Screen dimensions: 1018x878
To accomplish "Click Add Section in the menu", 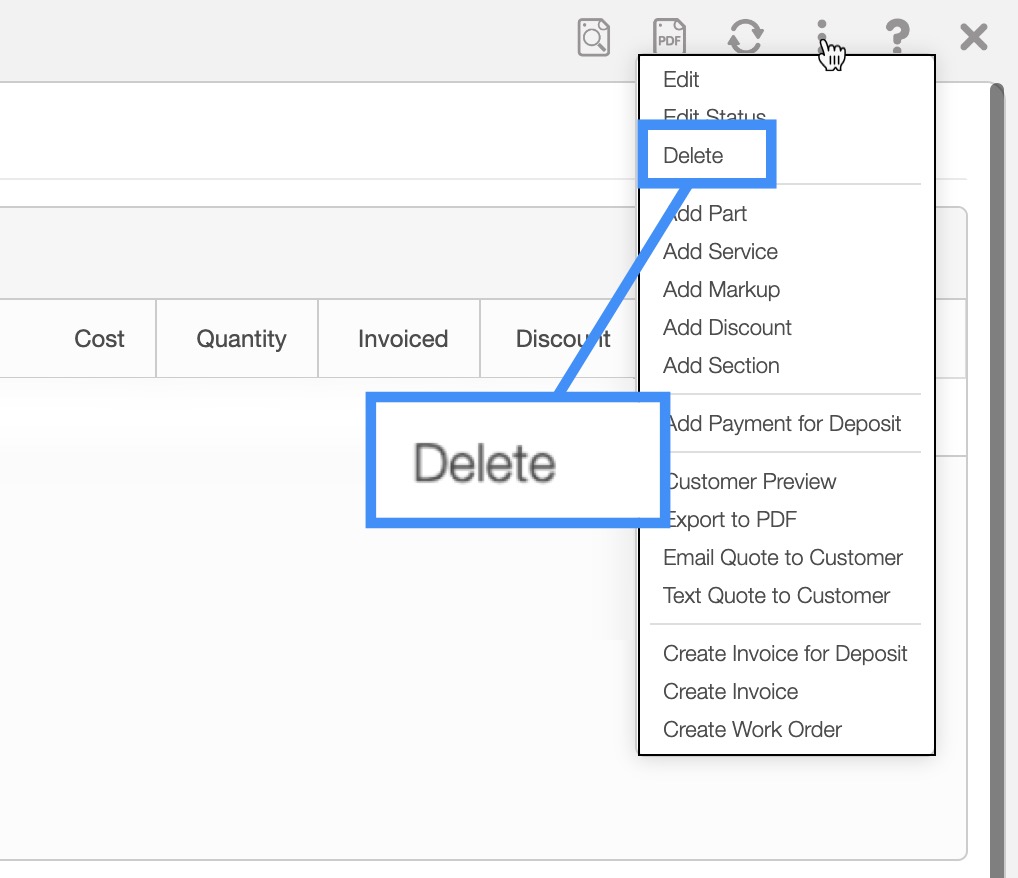I will tap(721, 366).
